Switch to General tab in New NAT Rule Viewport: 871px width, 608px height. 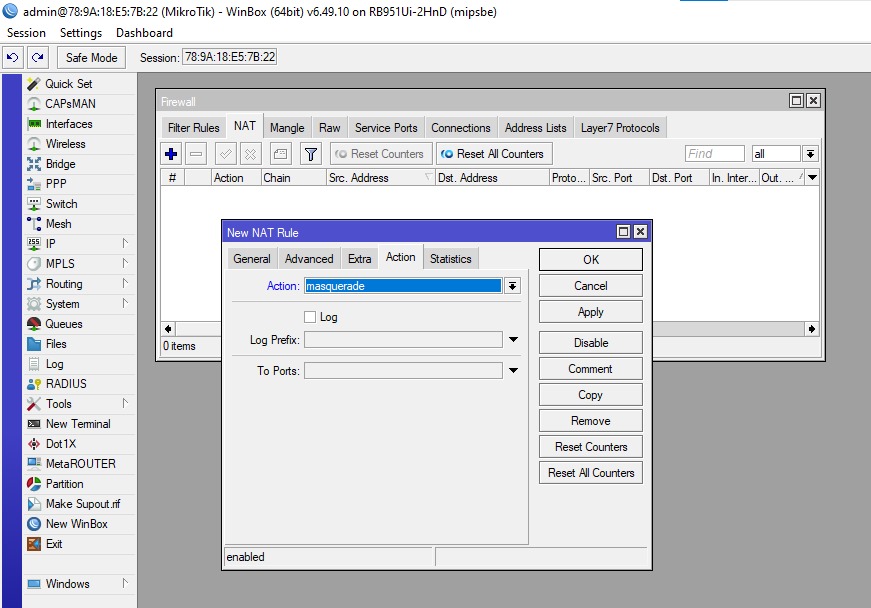click(x=252, y=259)
